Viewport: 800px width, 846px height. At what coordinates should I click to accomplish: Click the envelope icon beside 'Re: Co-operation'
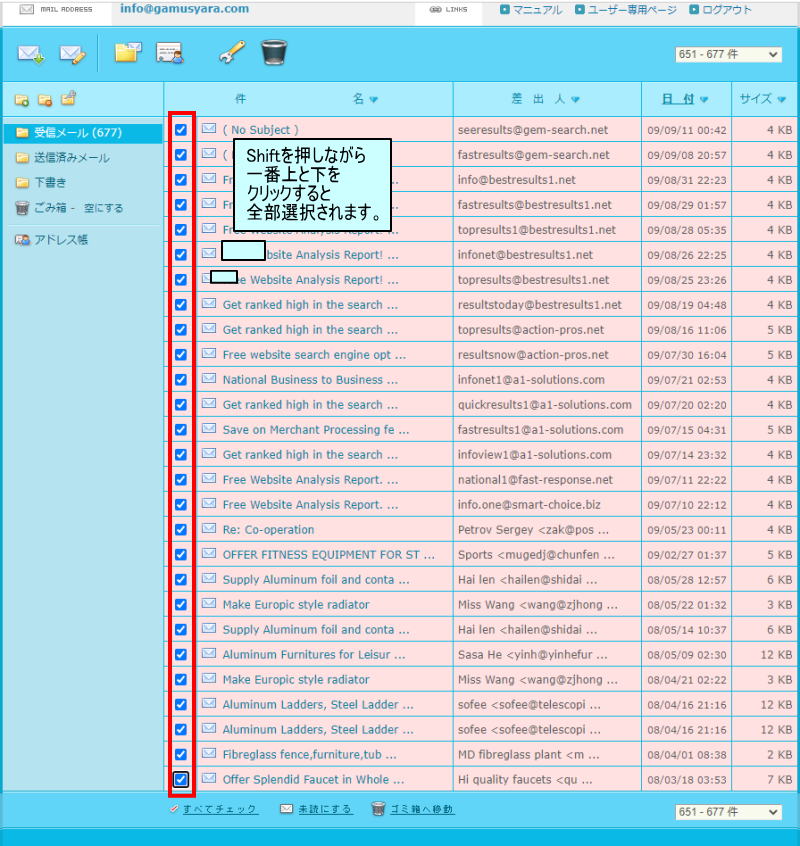[x=209, y=529]
